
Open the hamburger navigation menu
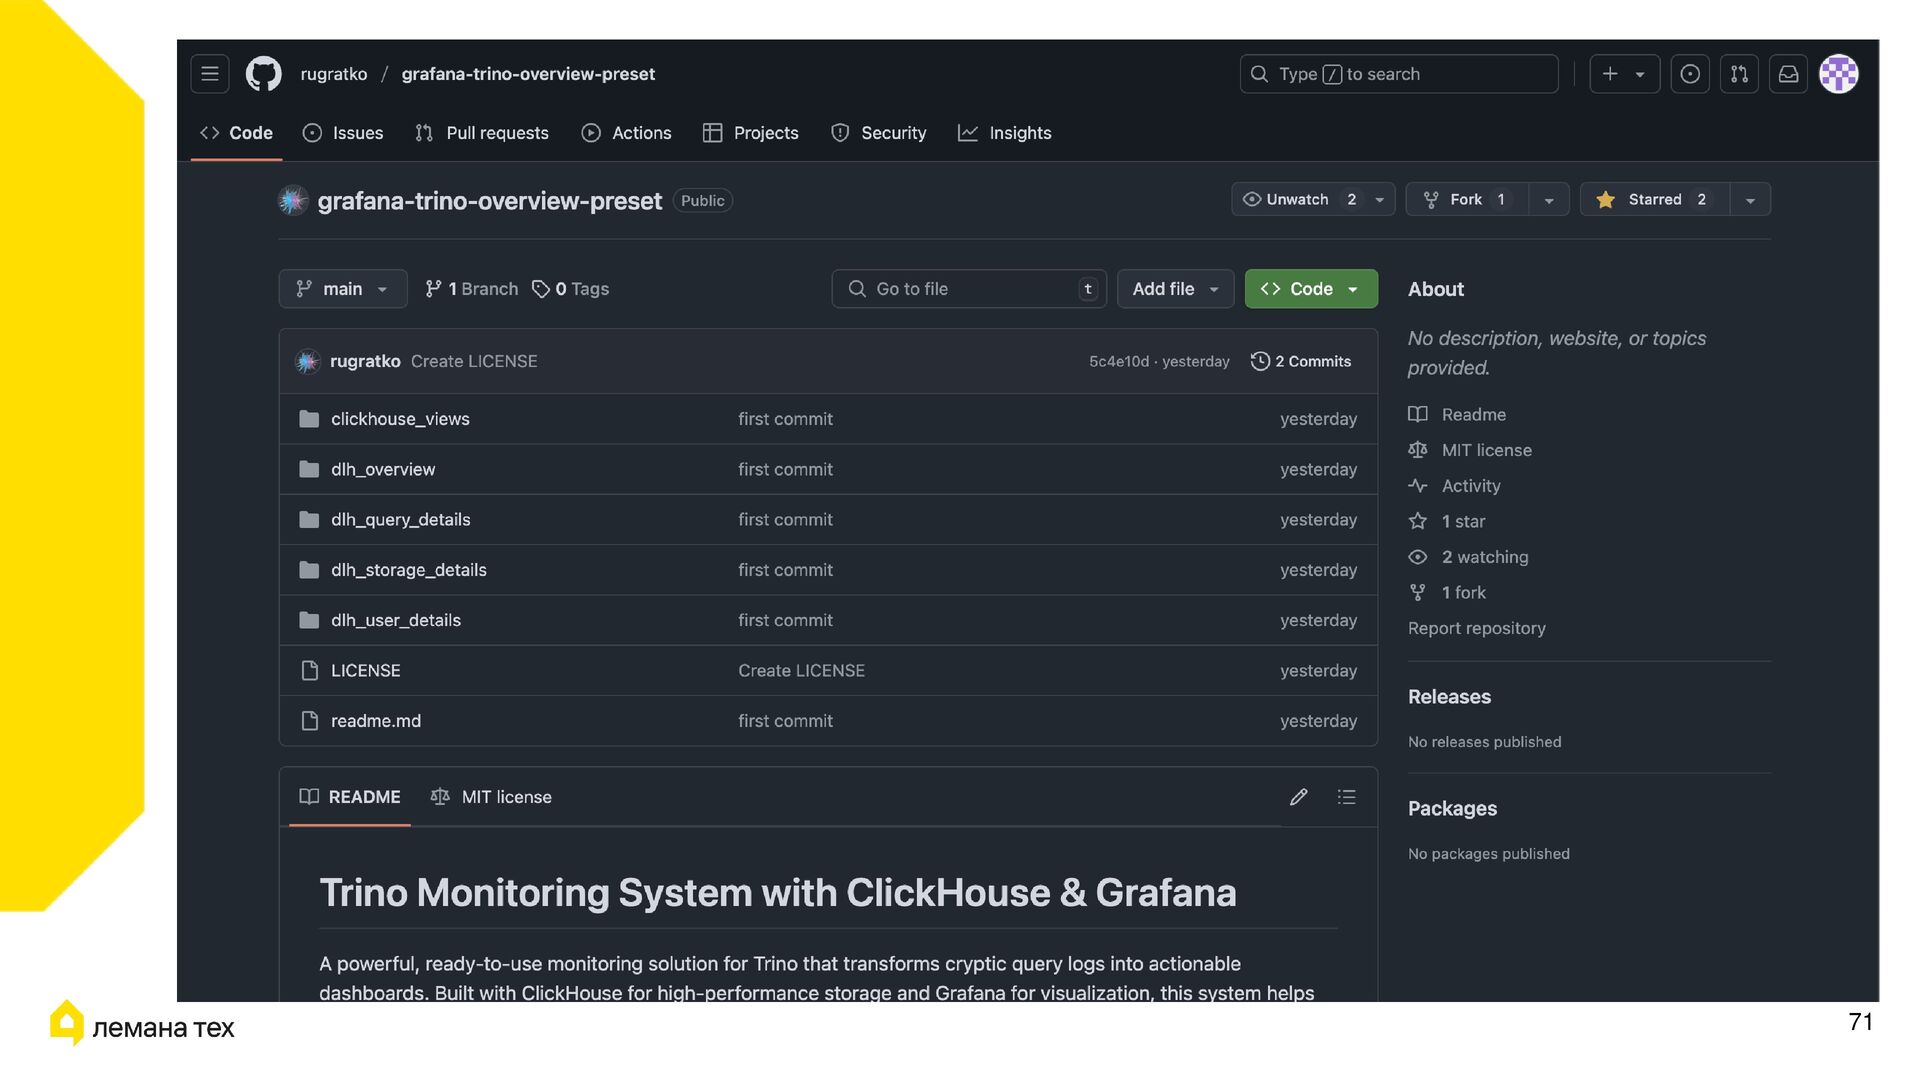coord(209,74)
